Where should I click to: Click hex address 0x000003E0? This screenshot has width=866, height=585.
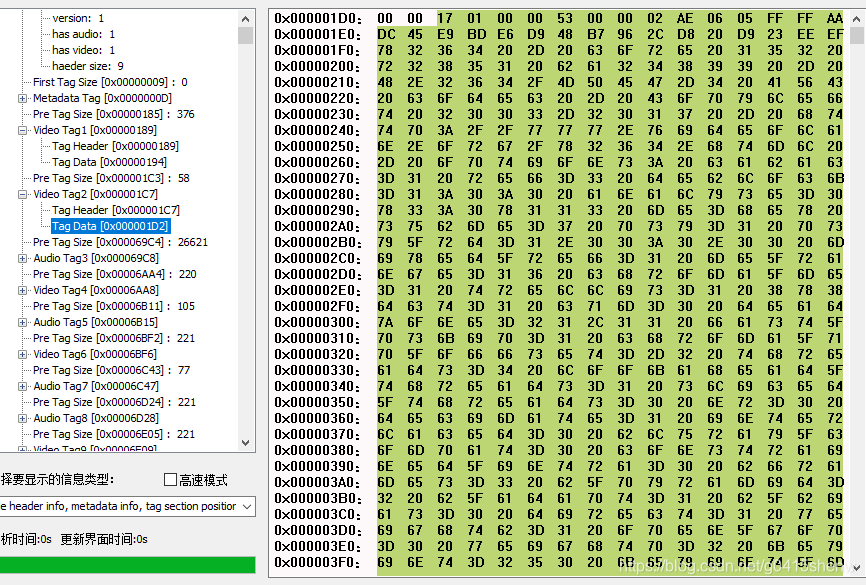click(318, 547)
